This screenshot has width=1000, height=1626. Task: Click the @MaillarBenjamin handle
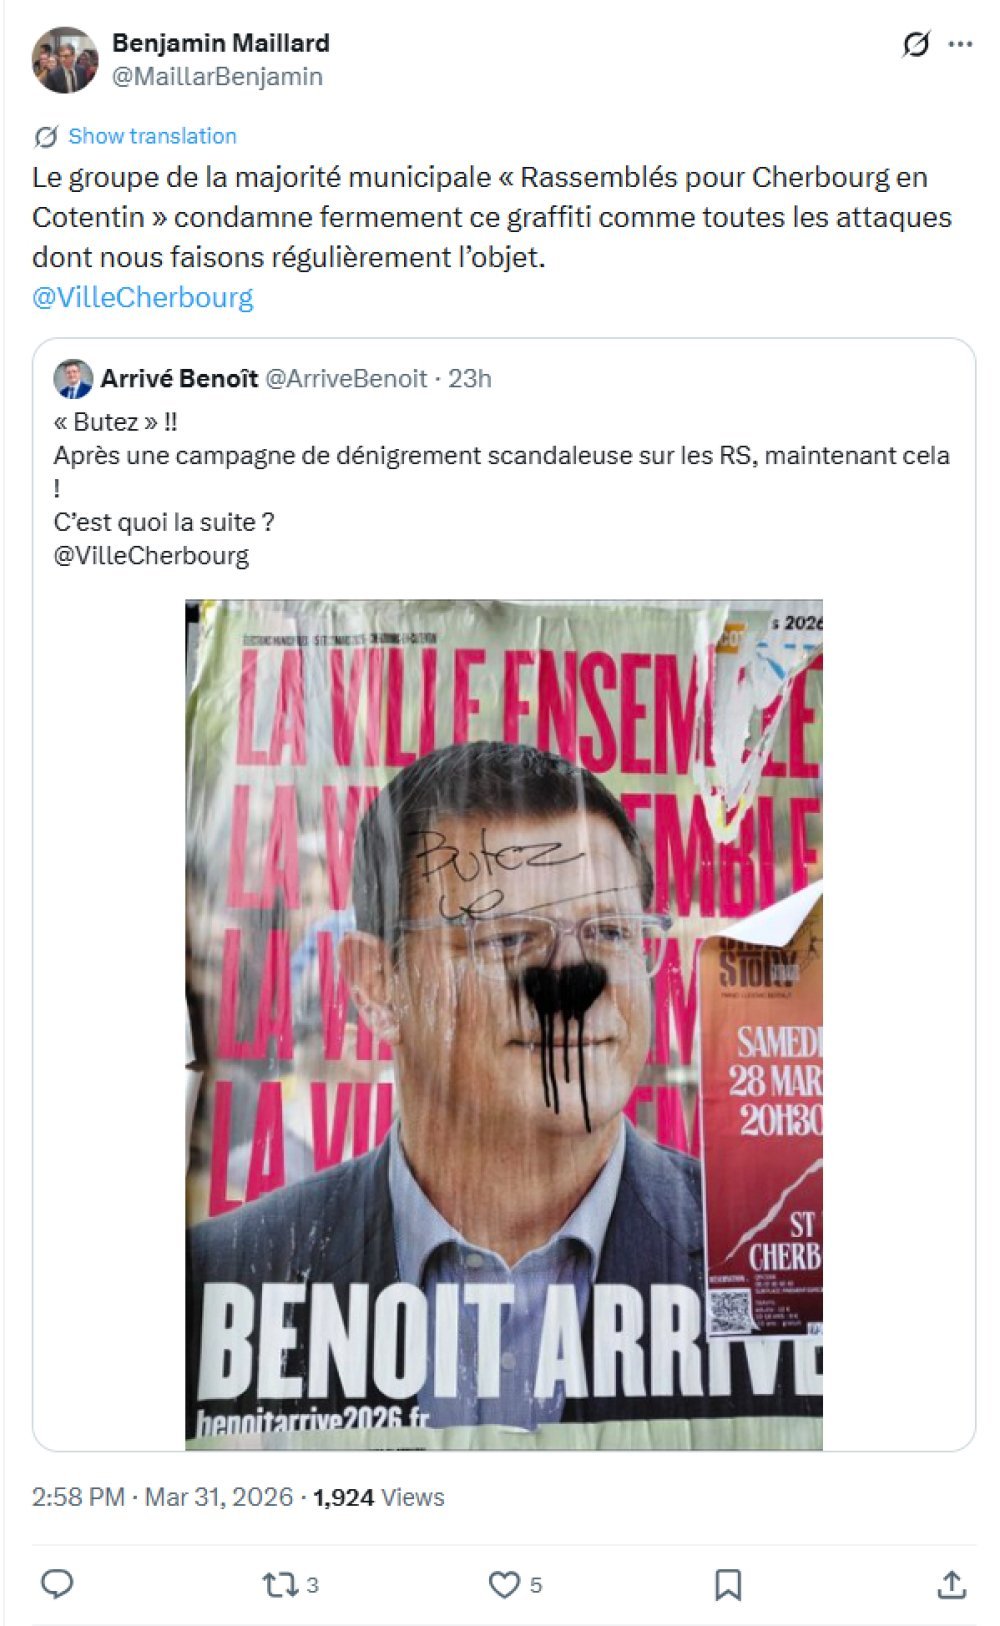coord(217,77)
